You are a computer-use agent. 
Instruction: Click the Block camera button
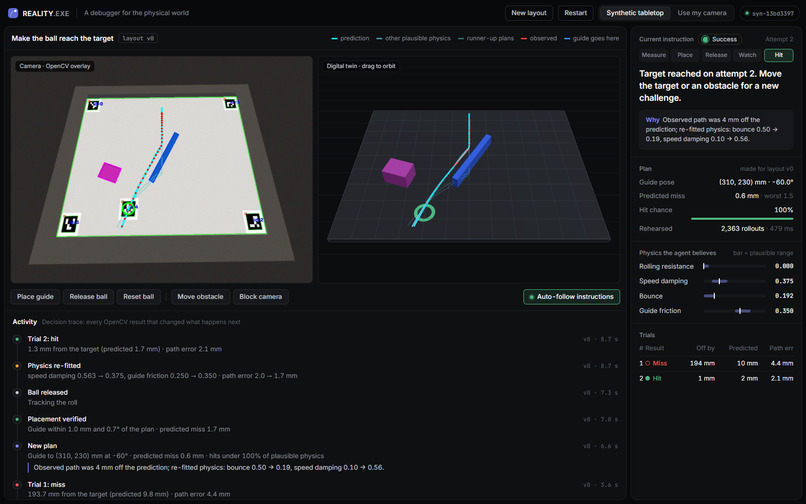click(x=260, y=297)
